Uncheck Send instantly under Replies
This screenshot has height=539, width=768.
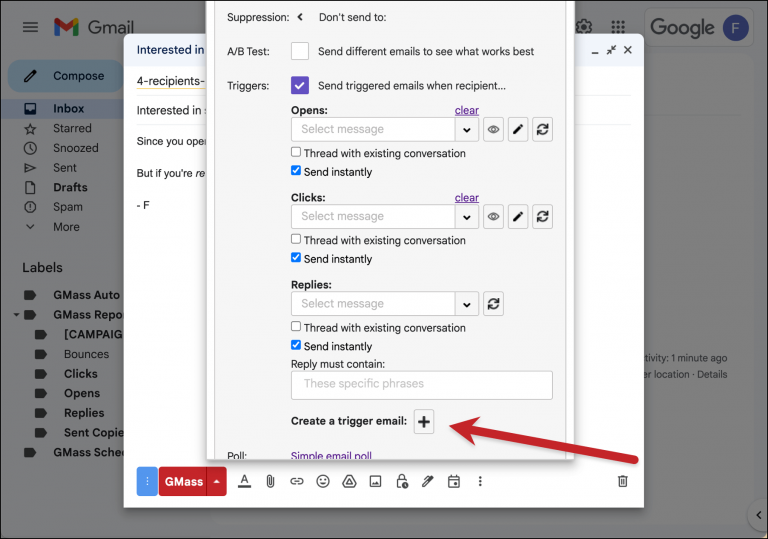pos(296,346)
